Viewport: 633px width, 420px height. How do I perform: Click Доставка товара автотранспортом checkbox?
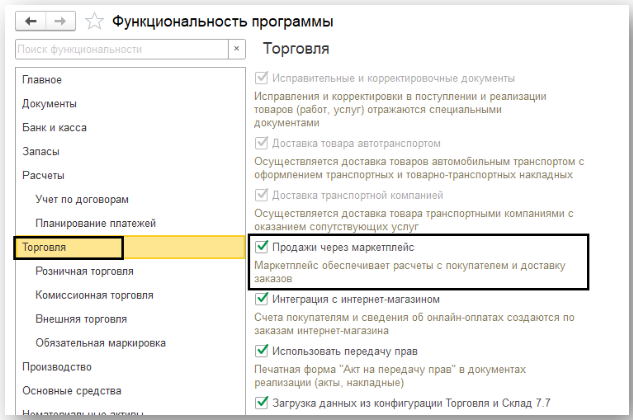pyautogui.click(x=262, y=142)
